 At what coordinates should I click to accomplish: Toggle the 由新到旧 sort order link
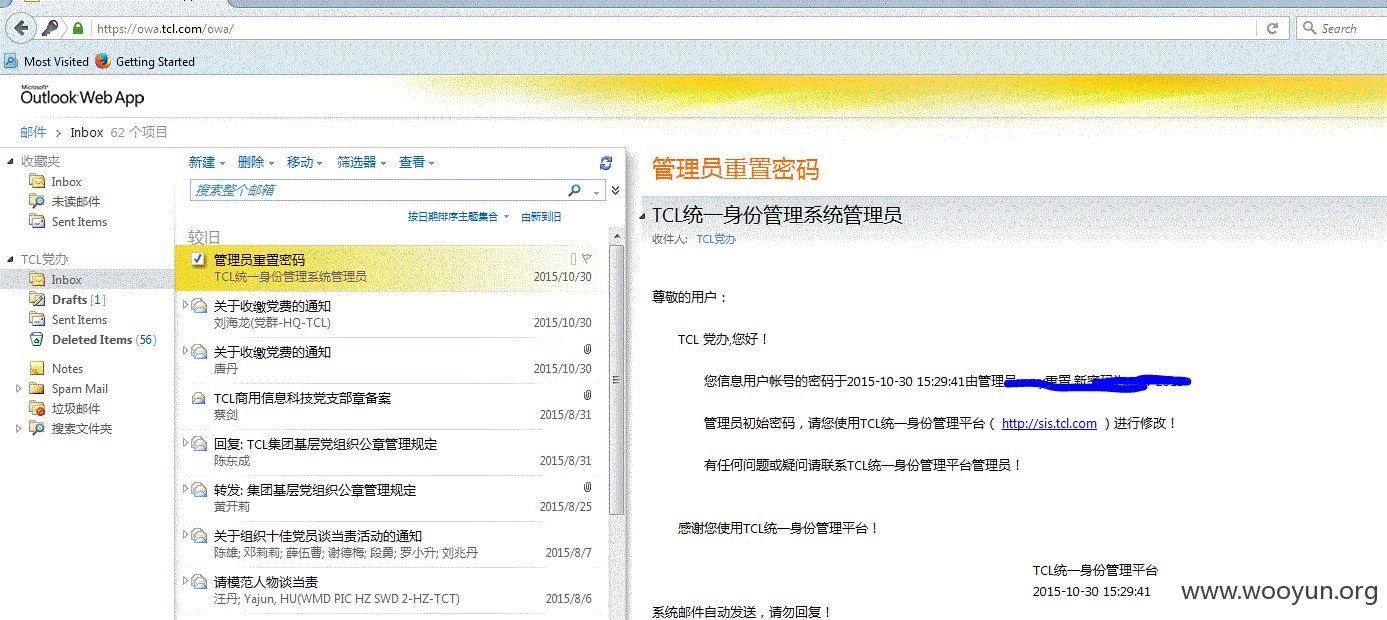pyautogui.click(x=541, y=217)
